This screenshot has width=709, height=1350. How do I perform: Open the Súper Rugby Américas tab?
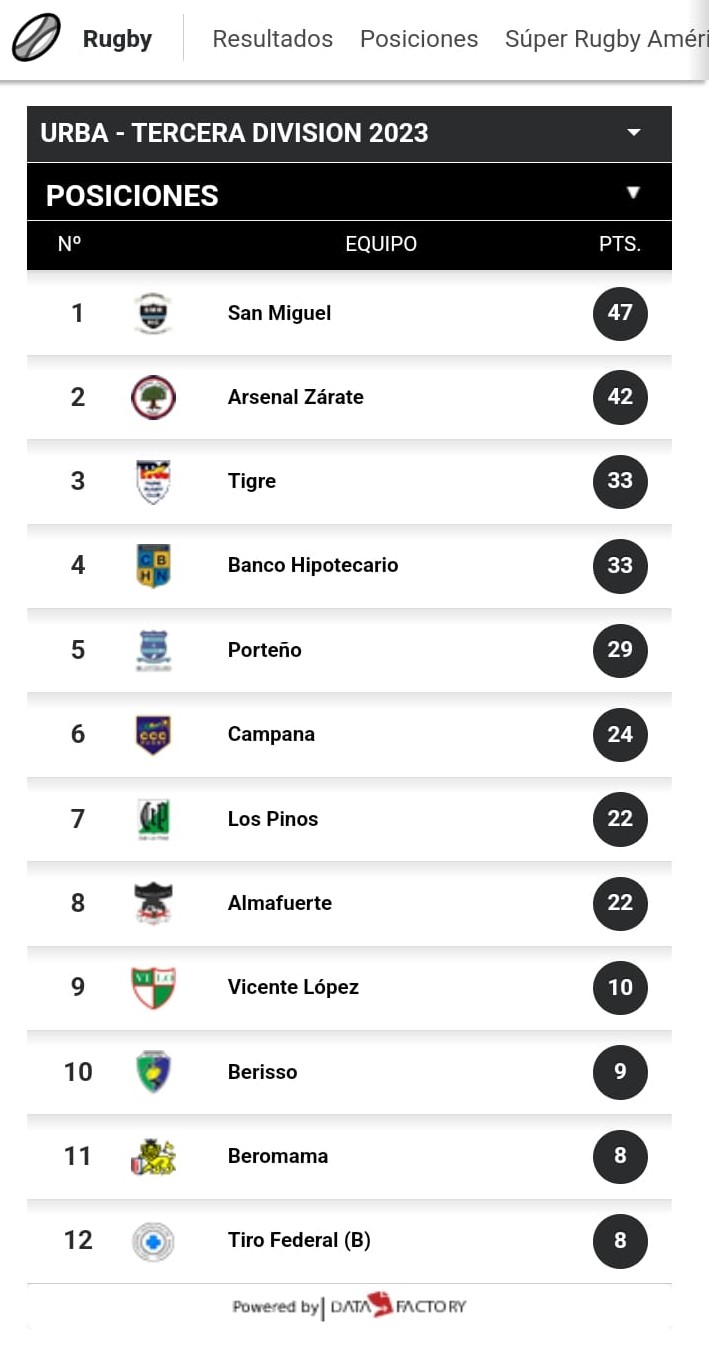coord(606,39)
